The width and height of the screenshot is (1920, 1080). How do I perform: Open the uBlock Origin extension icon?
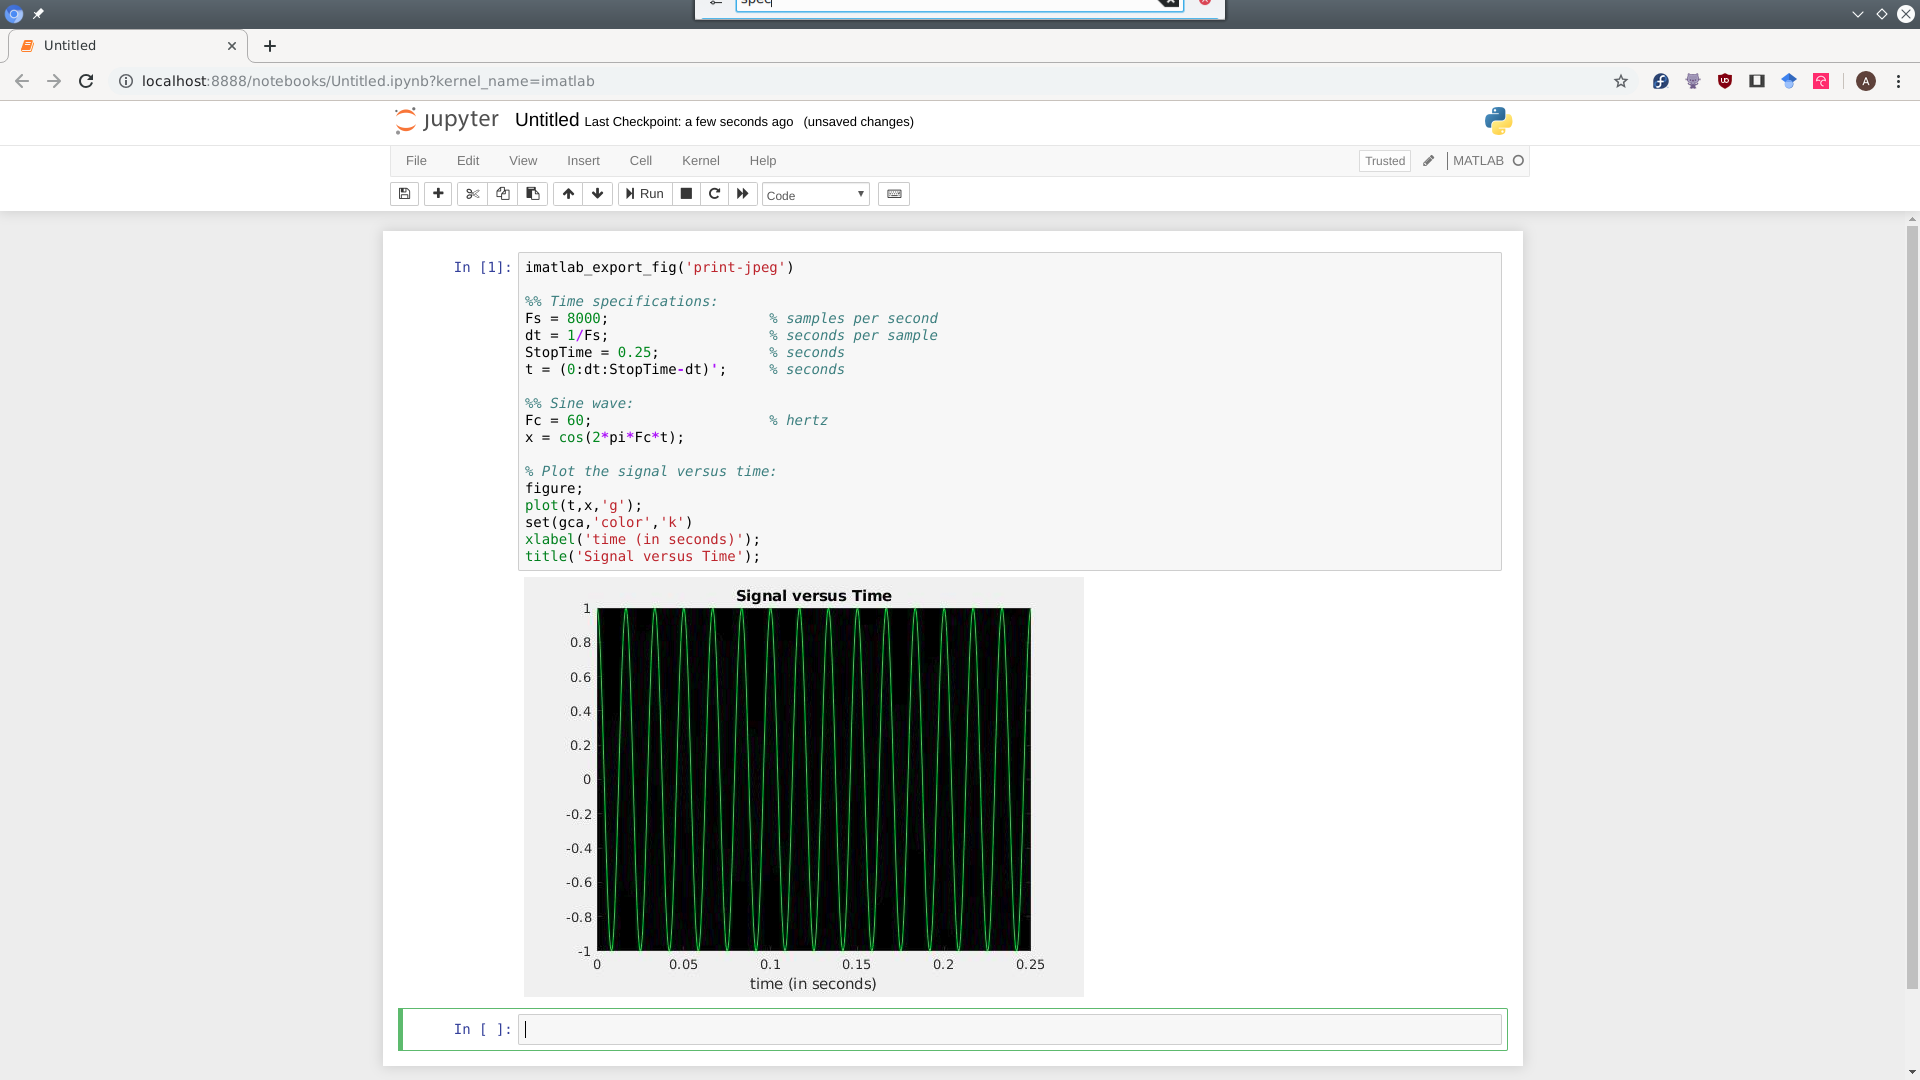coord(1725,81)
